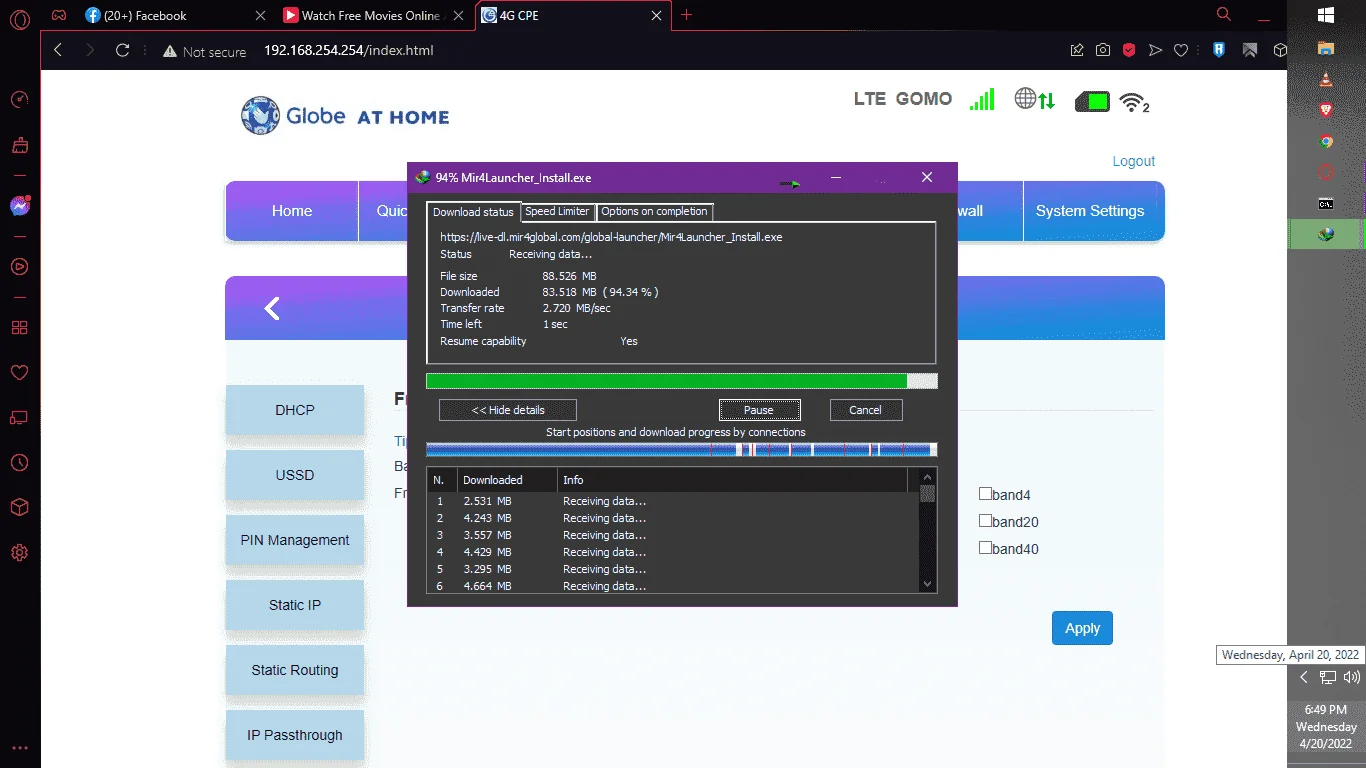This screenshot has width=1366, height=768.
Task: Open the Windows Start button
Action: [x=1326, y=15]
